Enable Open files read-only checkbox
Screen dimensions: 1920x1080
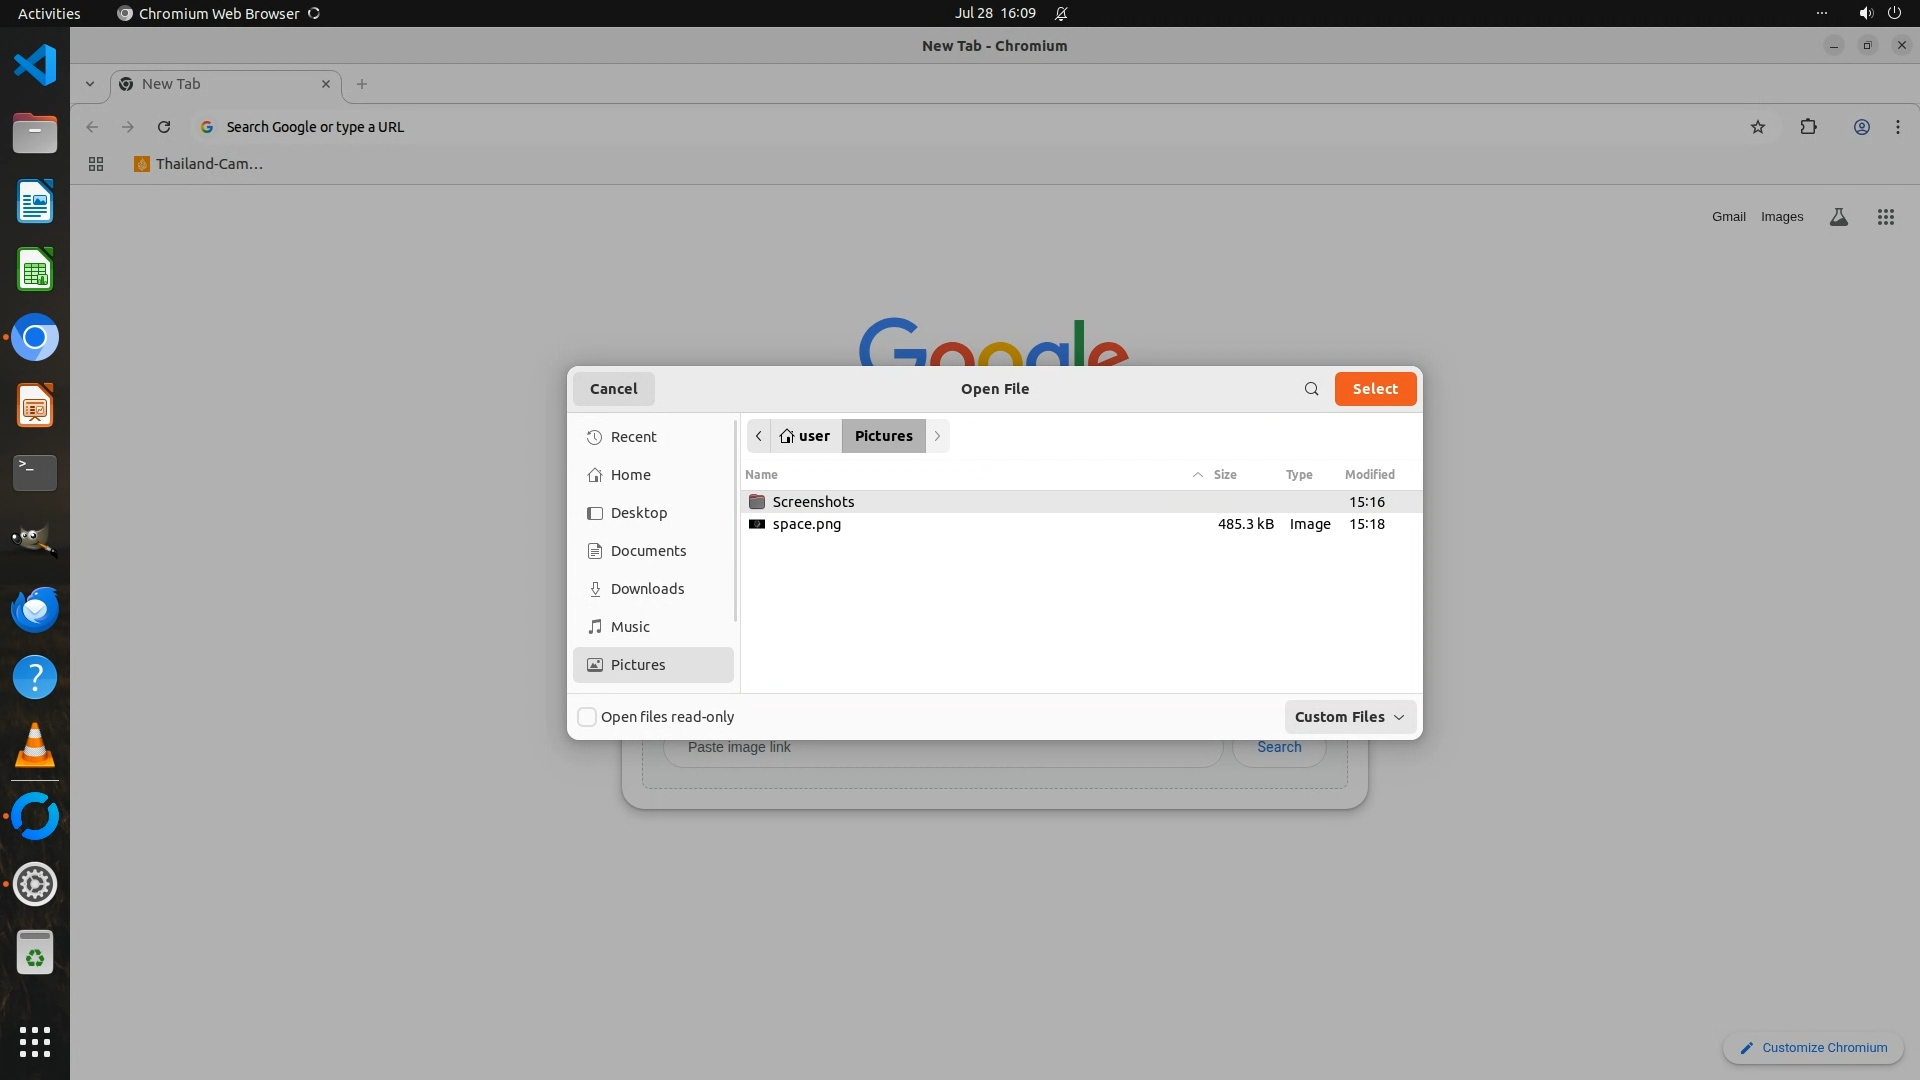pyautogui.click(x=587, y=717)
